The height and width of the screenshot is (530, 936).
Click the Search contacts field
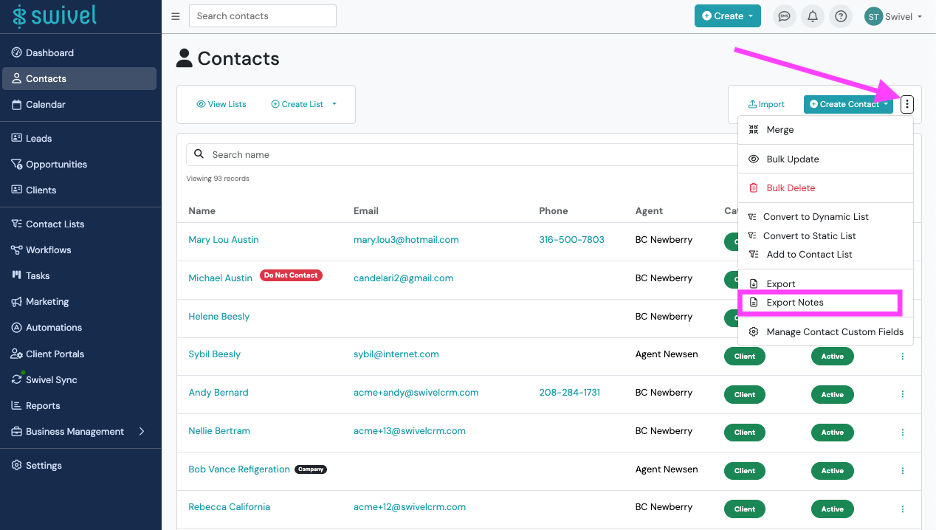click(x=263, y=16)
